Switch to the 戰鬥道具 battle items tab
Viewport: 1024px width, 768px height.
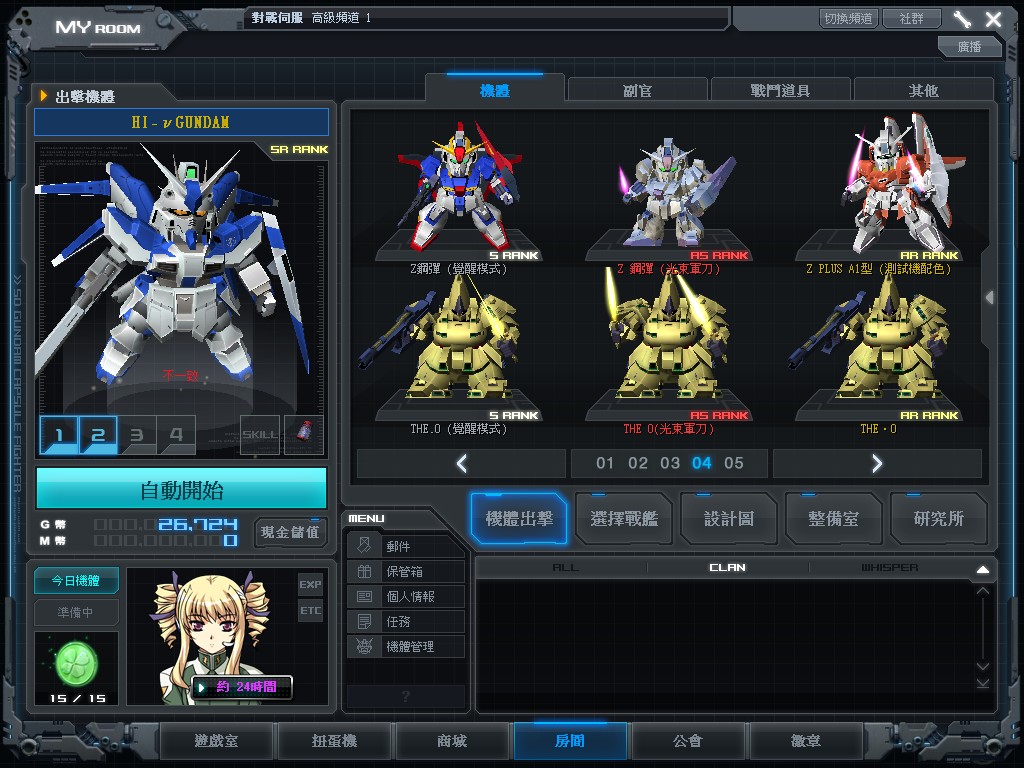point(780,90)
